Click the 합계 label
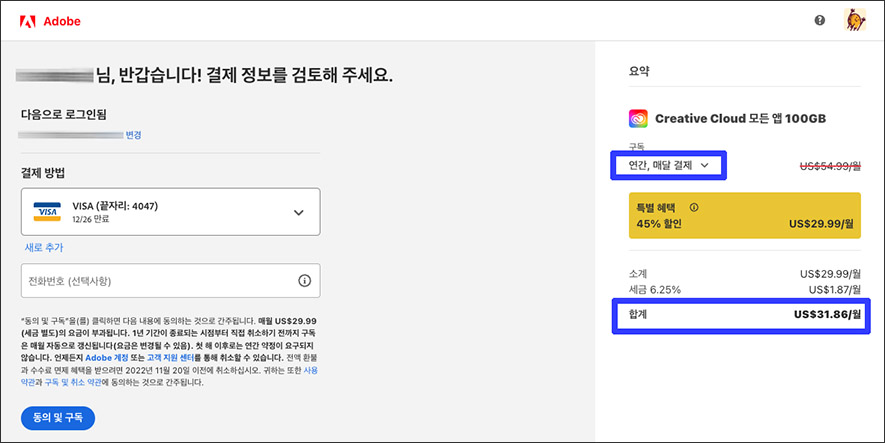Viewport: 885px width, 443px height. pos(638,314)
